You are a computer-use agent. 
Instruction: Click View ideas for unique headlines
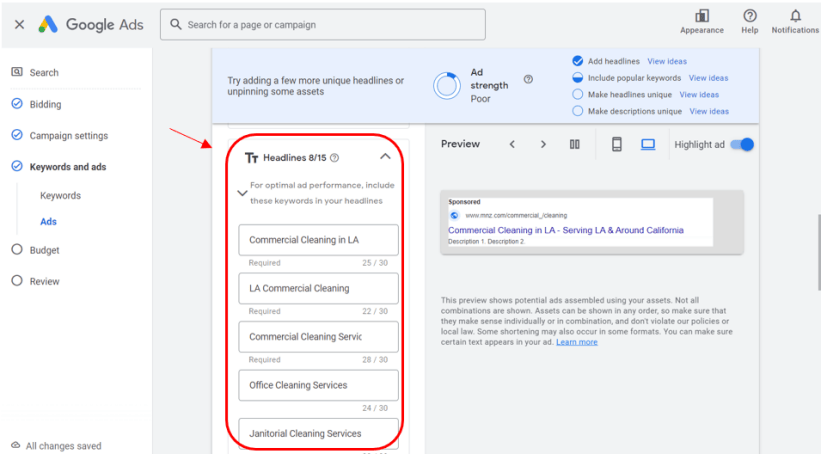coord(699,95)
